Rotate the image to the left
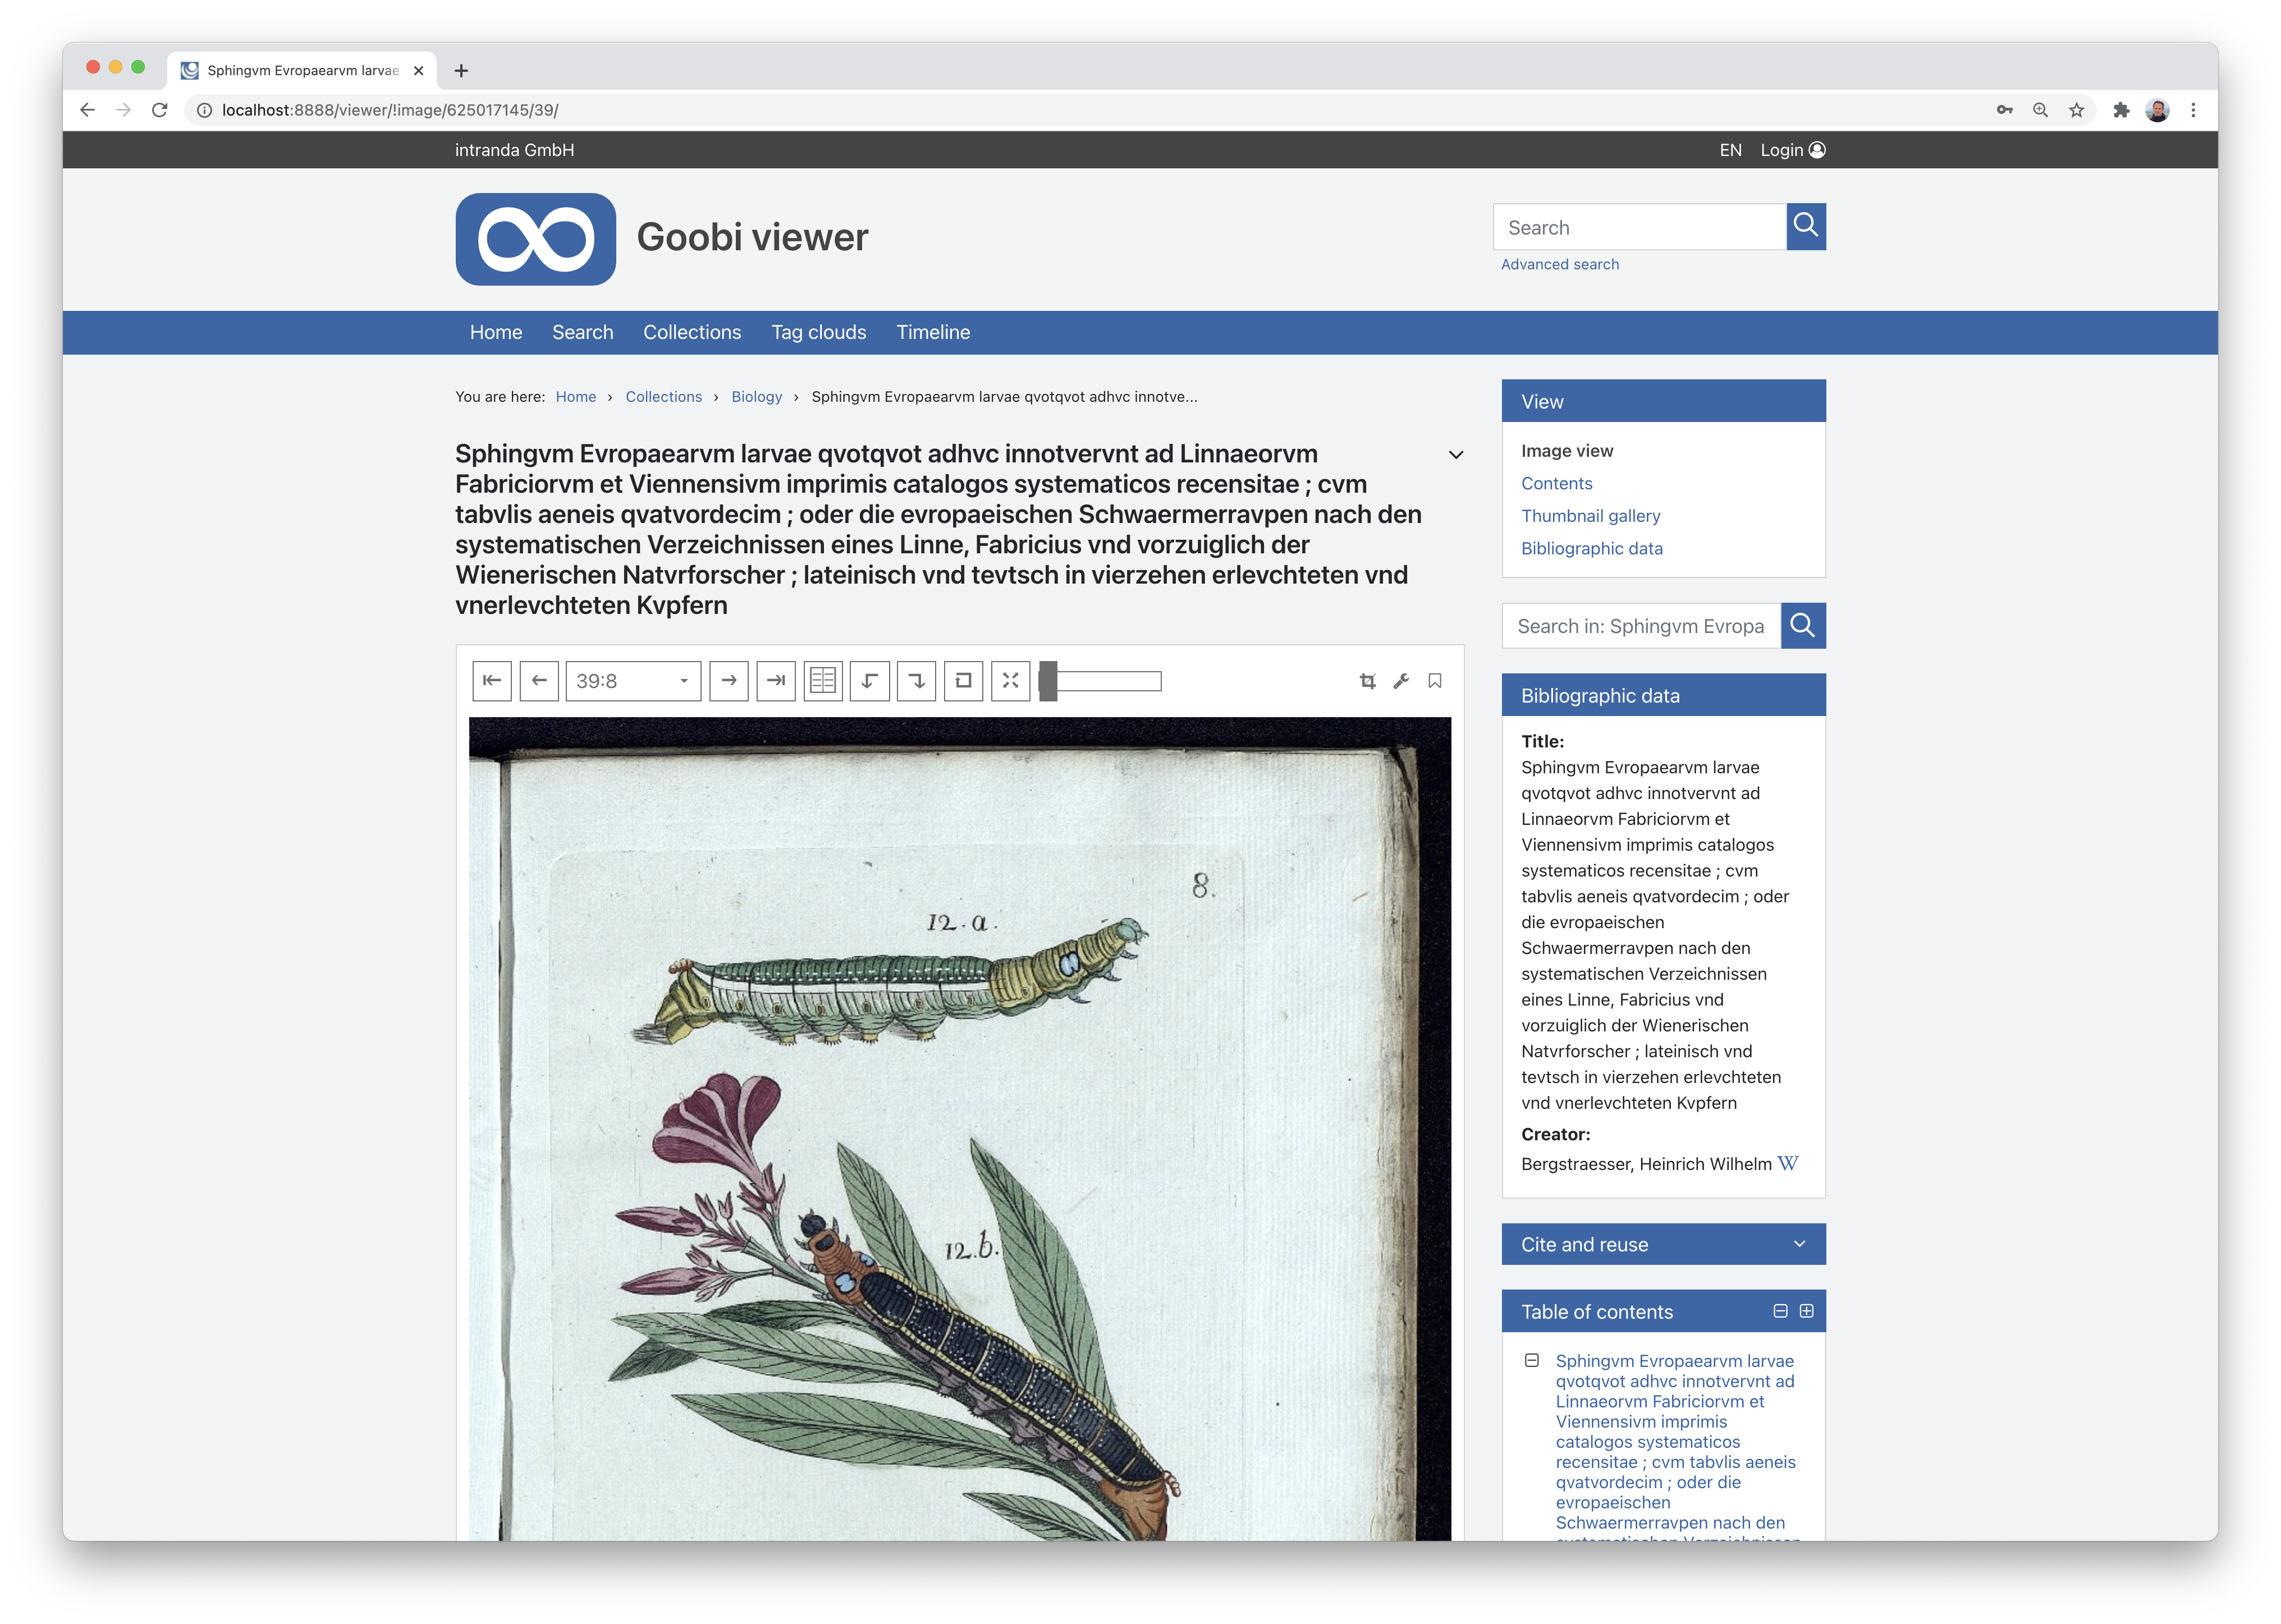Screen dimensions: 2281x1624 click(x=869, y=681)
